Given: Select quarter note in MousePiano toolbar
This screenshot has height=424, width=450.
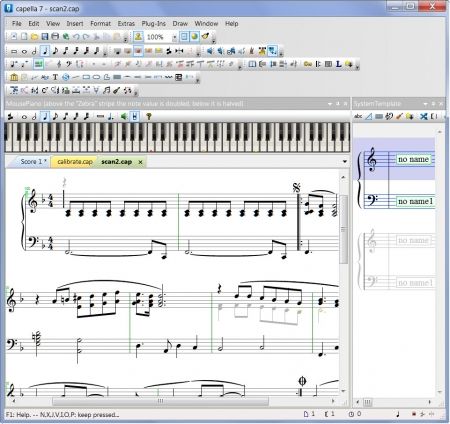Looking at the screenshot, I should pos(45,116).
